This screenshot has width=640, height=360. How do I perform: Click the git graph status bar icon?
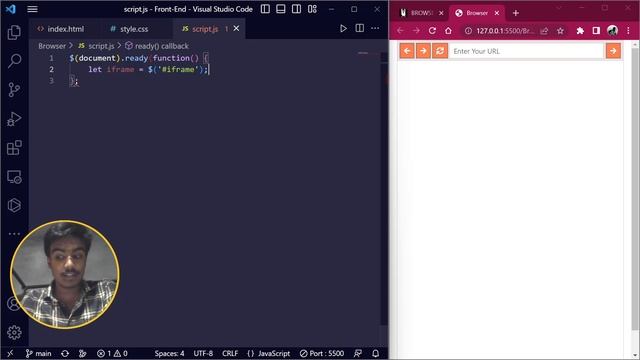(x=82, y=353)
